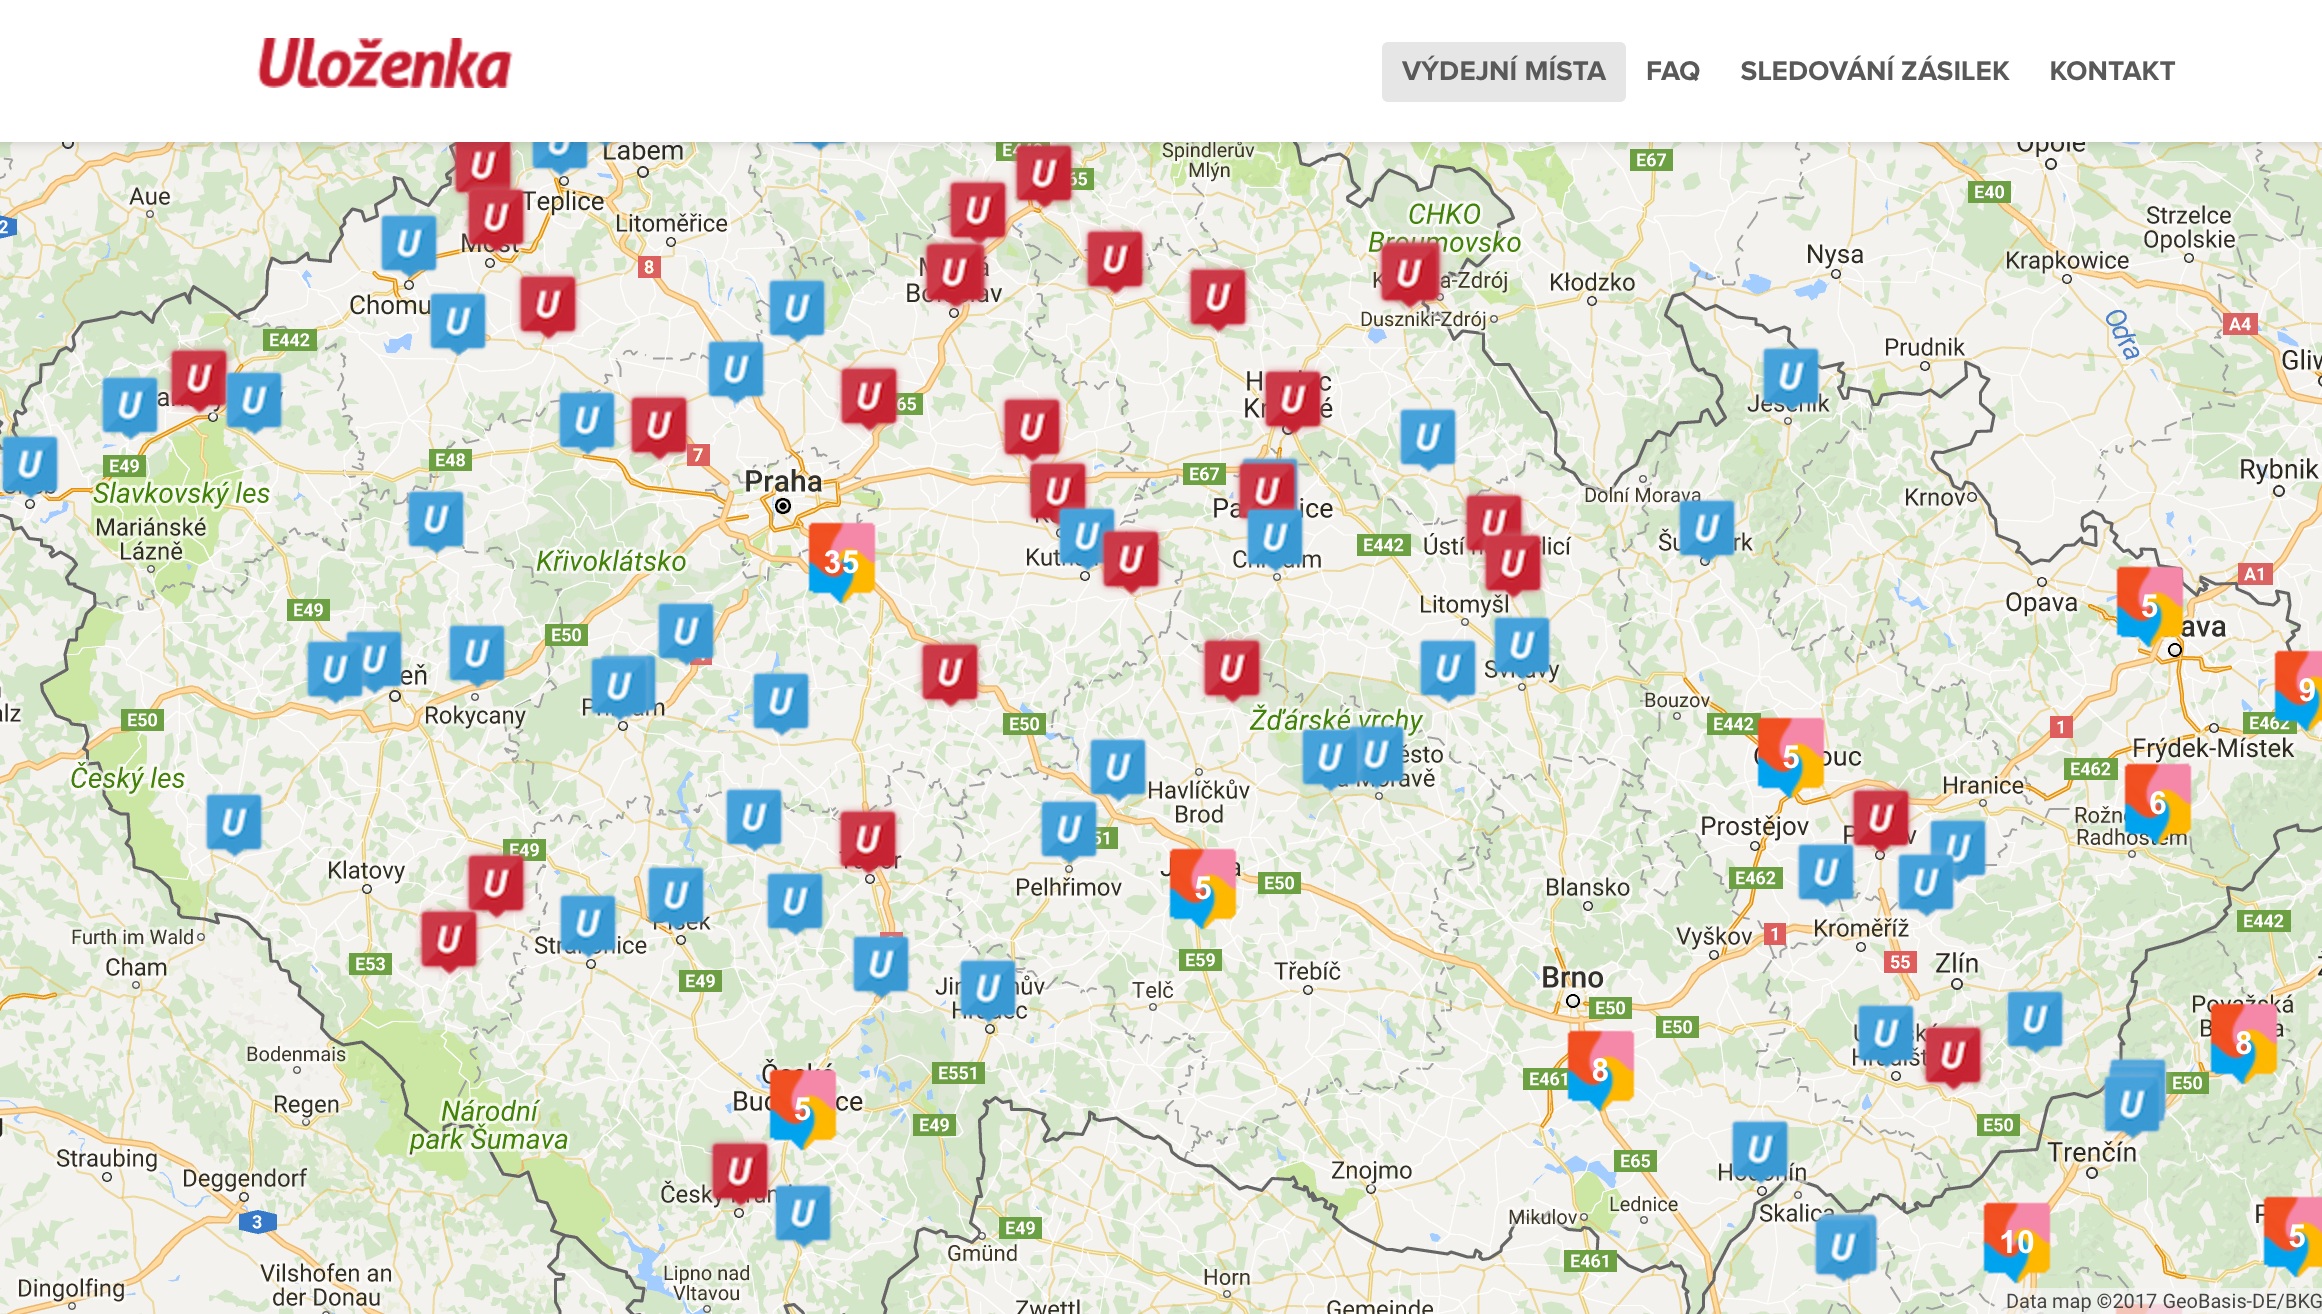2322x1314 pixels.
Task: Click the Znojmo label on map
Action: [x=1371, y=1170]
